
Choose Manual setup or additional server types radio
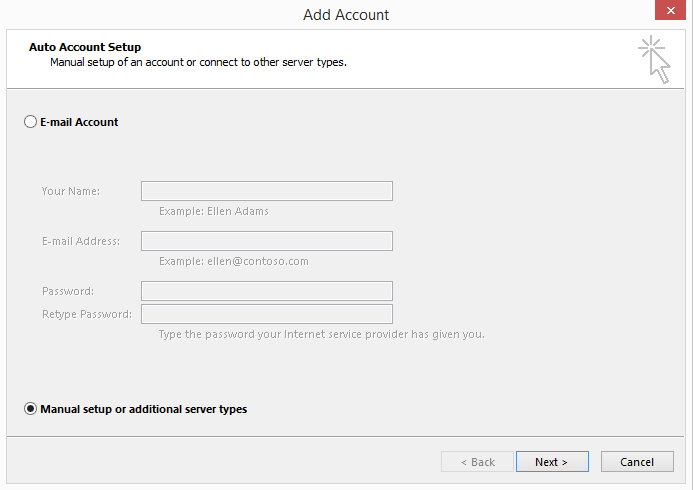30,409
